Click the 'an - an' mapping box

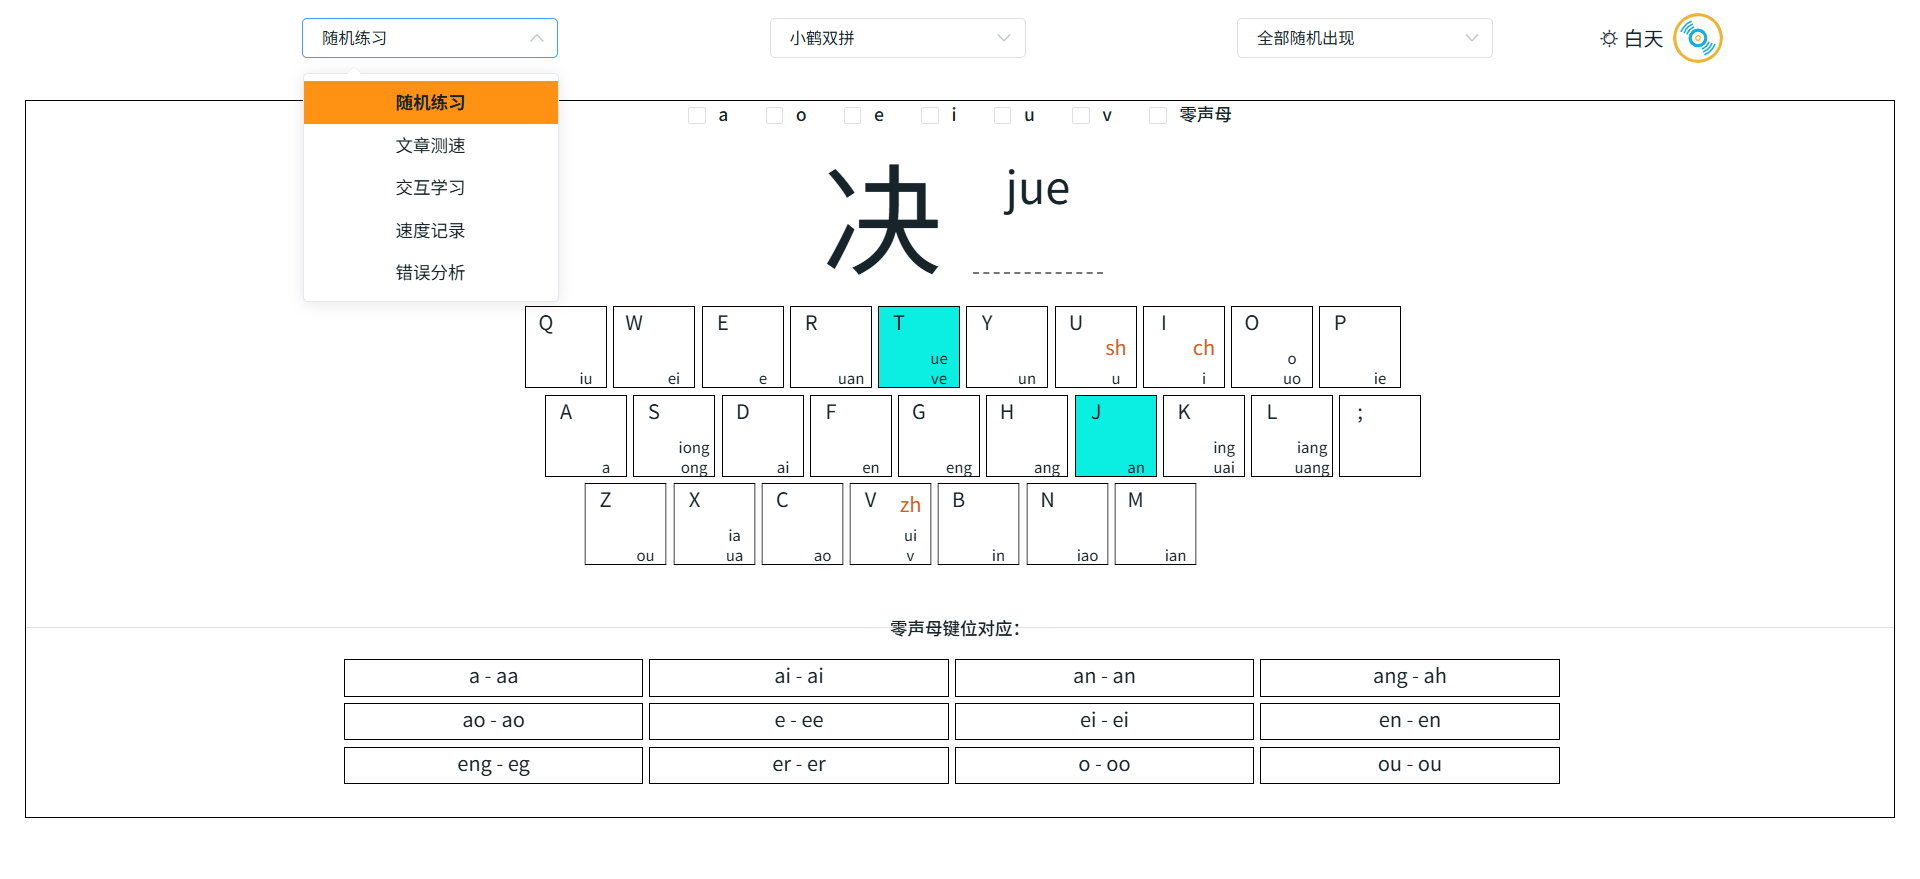tap(1104, 678)
